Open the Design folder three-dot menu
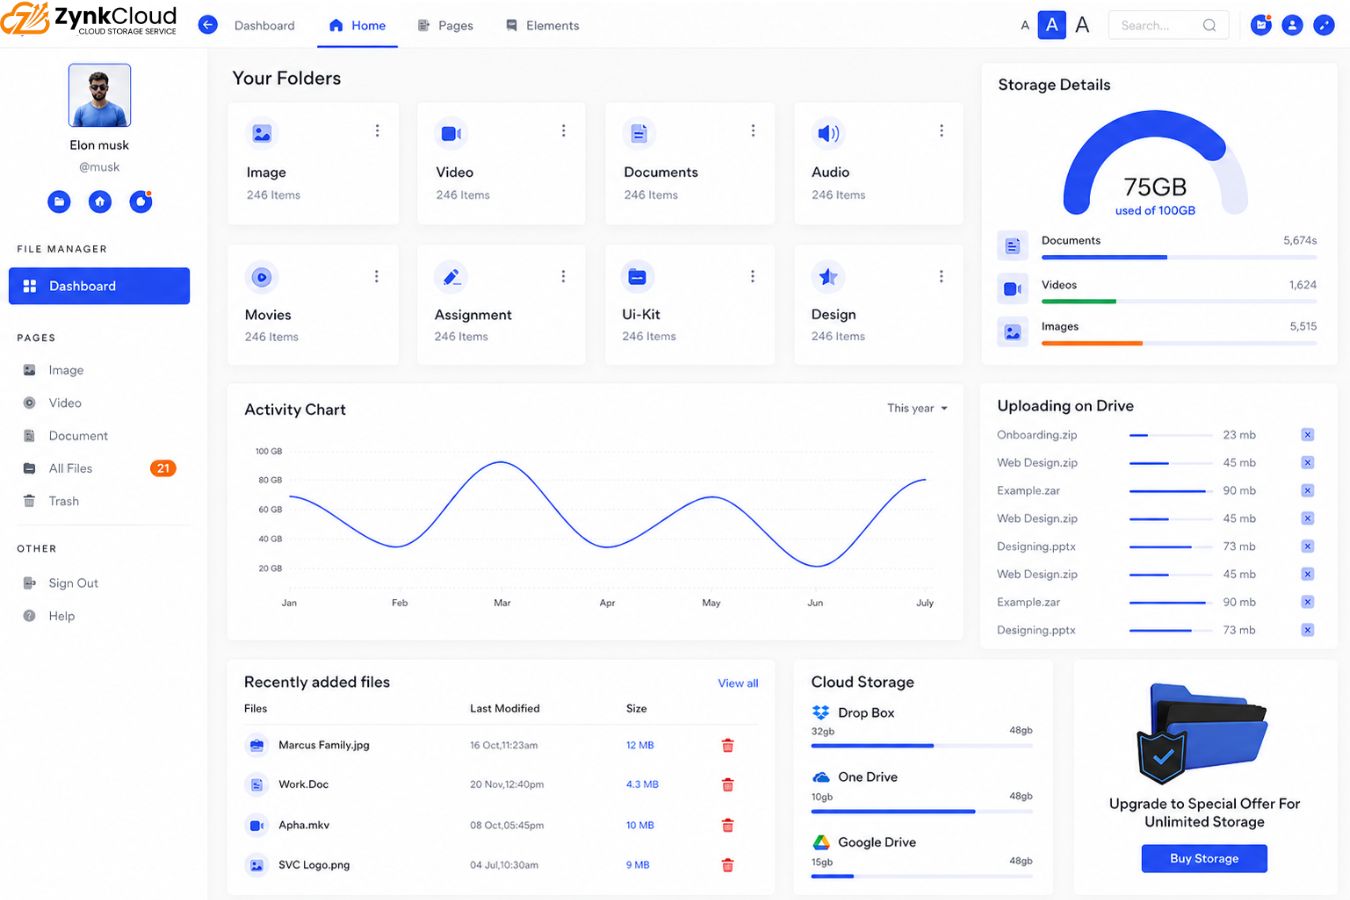1350x900 pixels. pos(941,277)
